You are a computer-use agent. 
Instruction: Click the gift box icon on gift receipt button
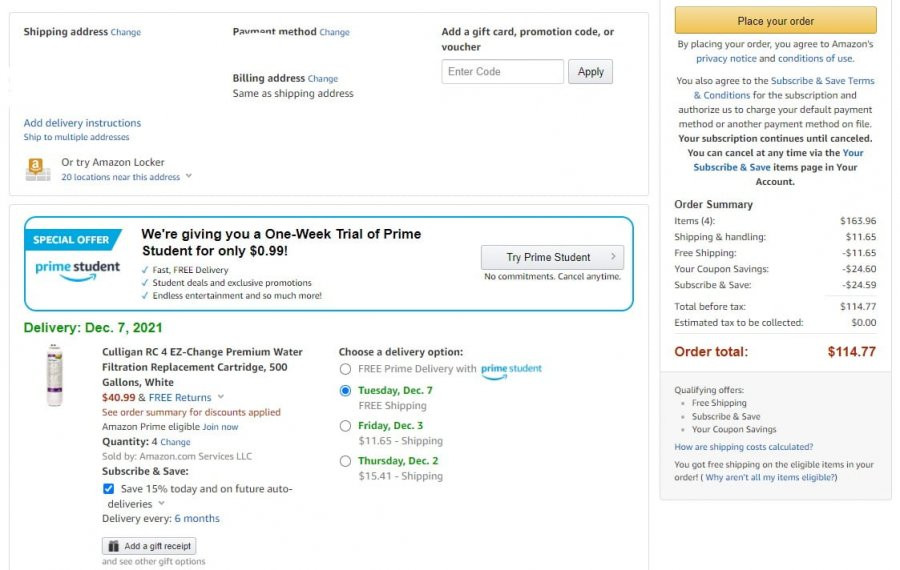[114, 546]
